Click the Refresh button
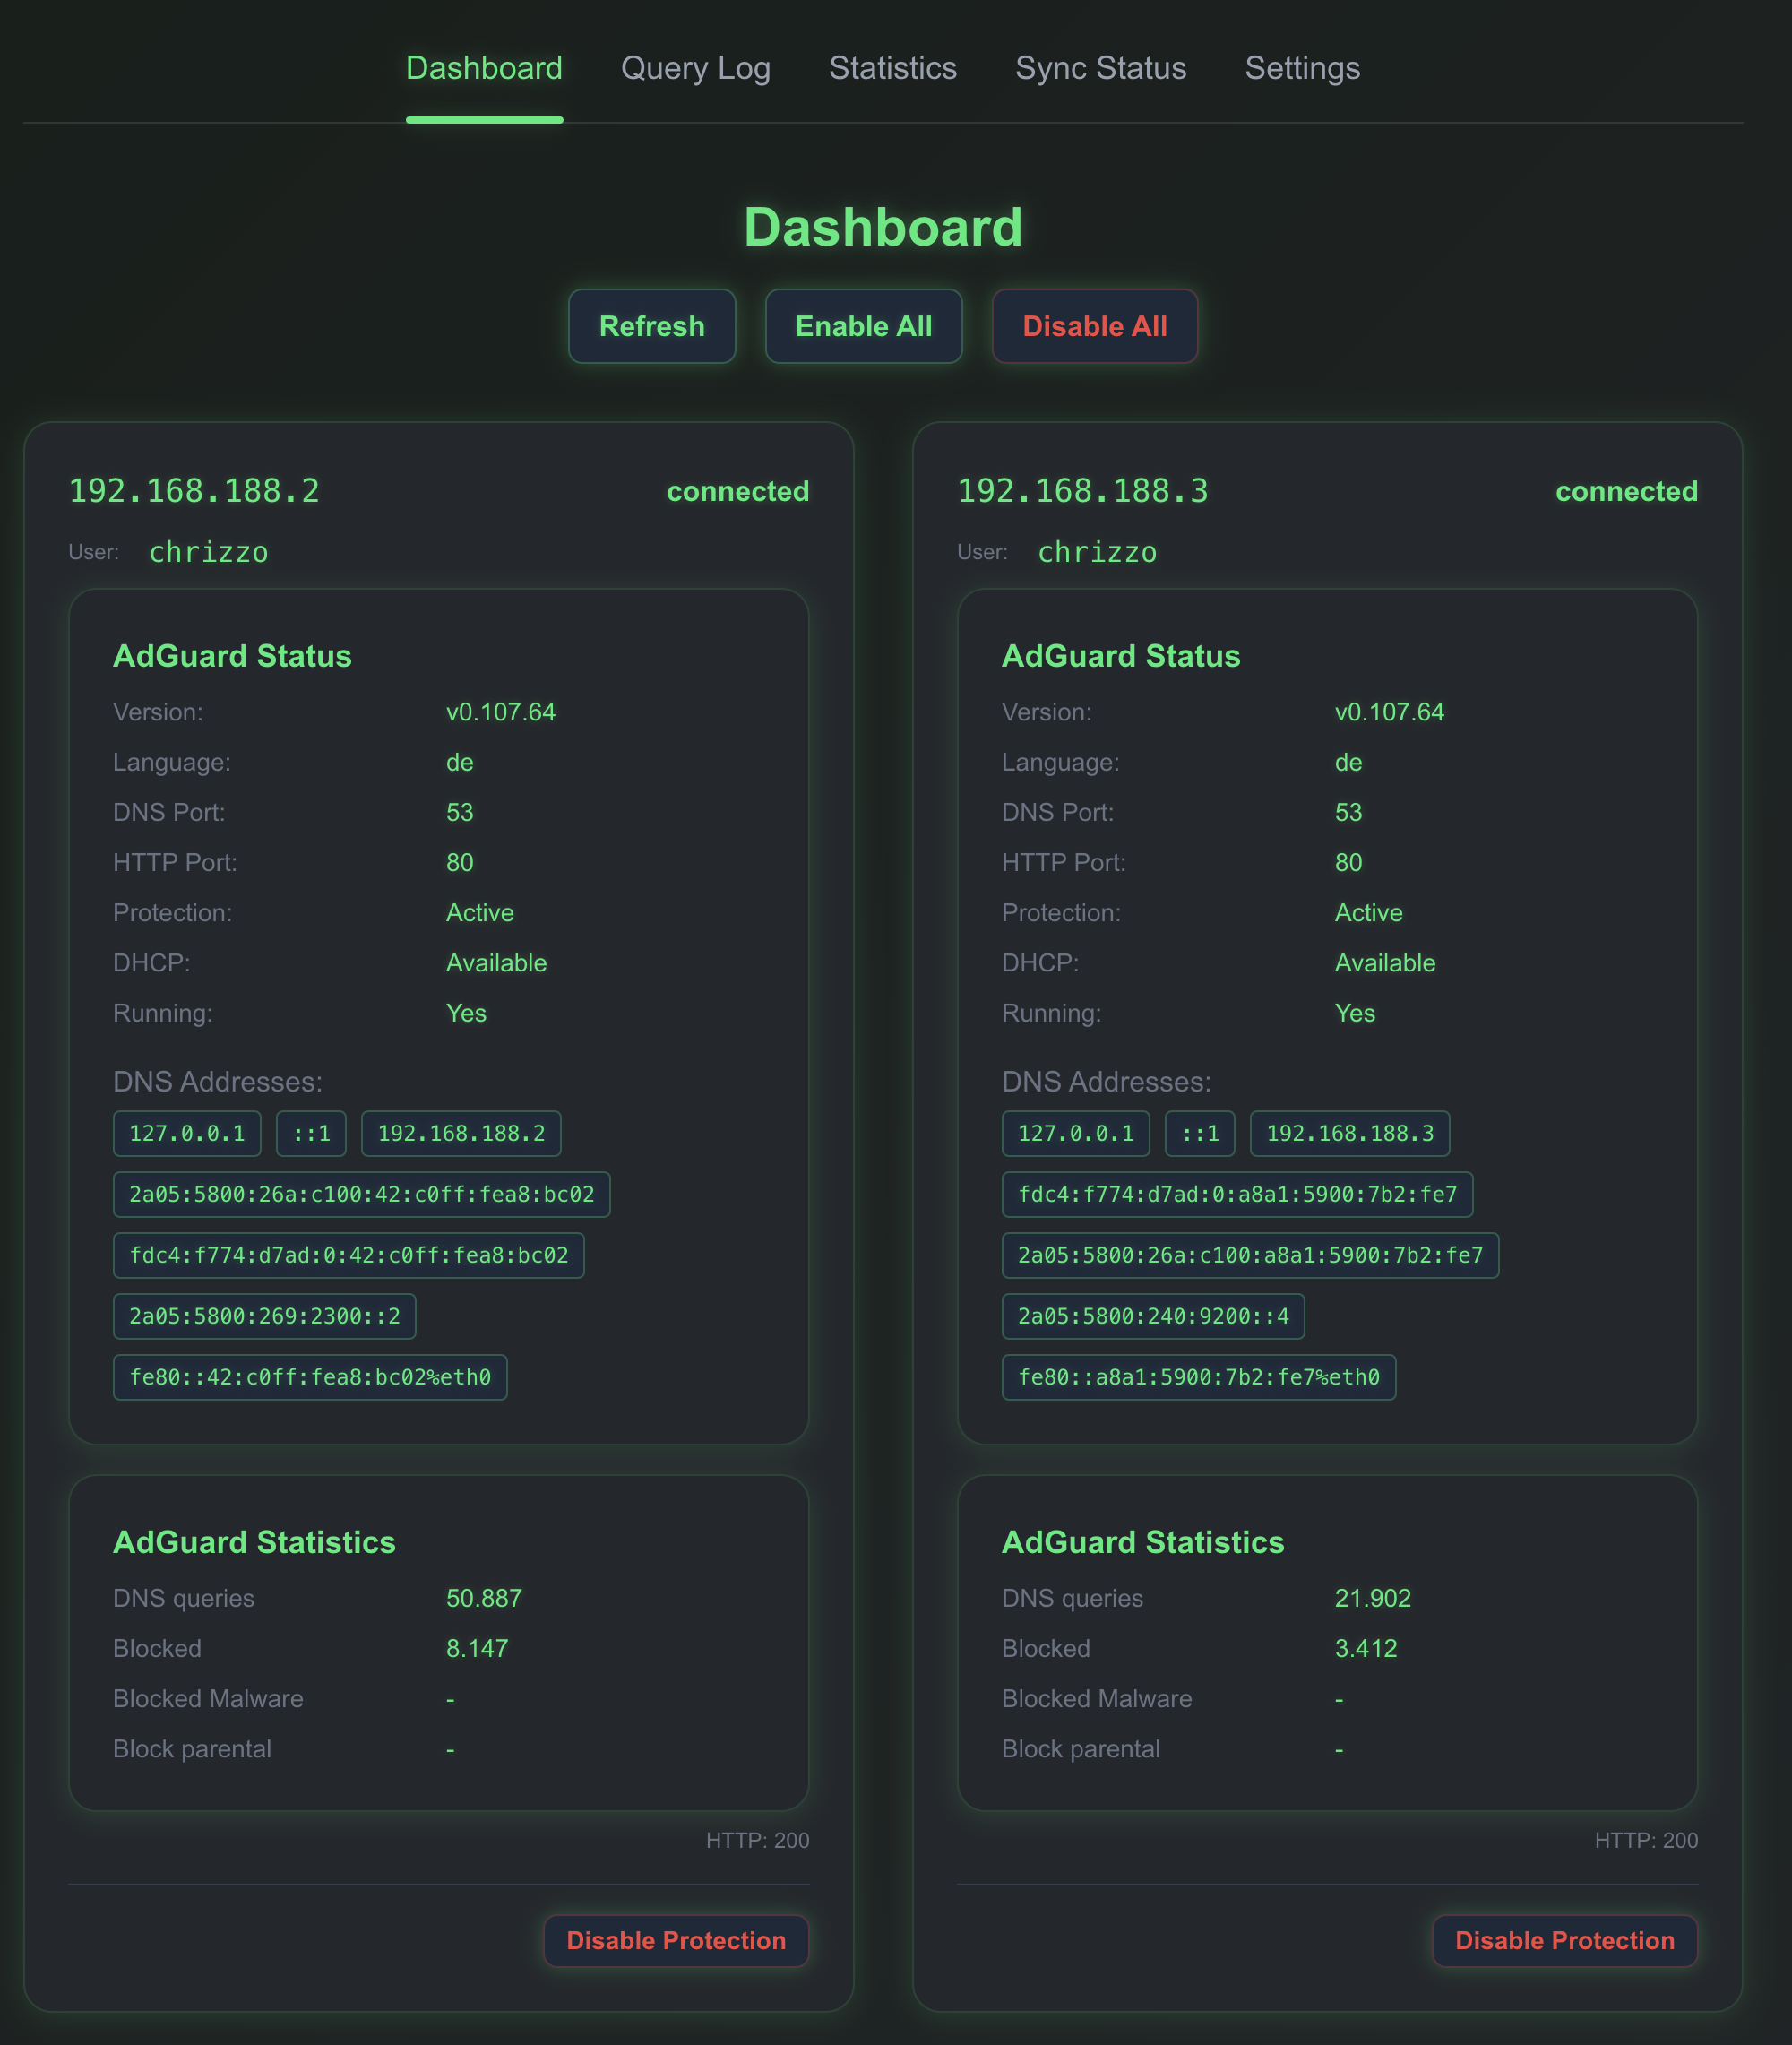Viewport: 1792px width, 2045px height. click(652, 326)
